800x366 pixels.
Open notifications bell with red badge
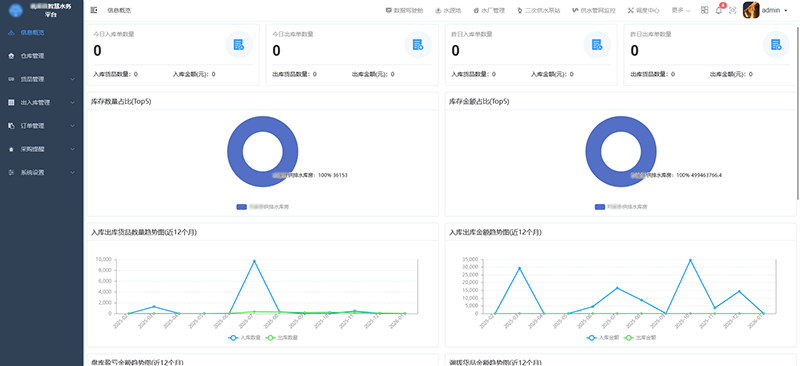719,10
